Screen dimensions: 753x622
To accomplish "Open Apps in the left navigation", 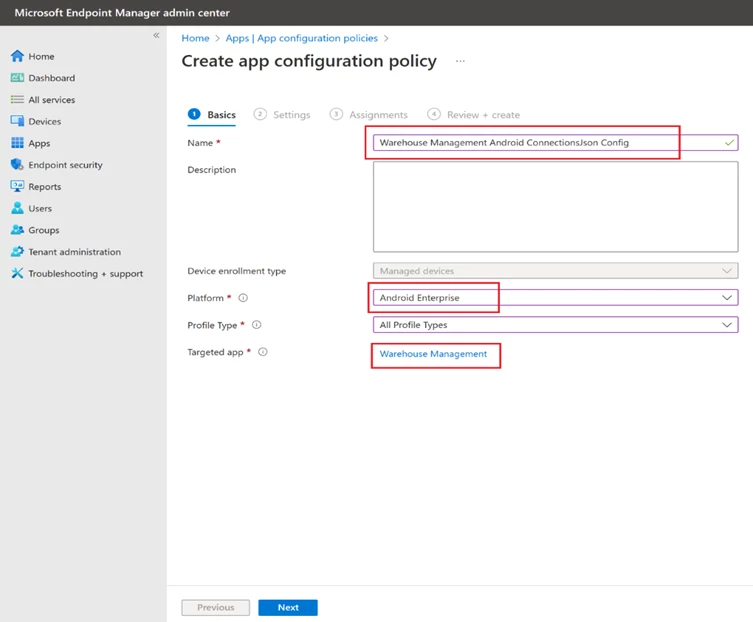I will 39,143.
